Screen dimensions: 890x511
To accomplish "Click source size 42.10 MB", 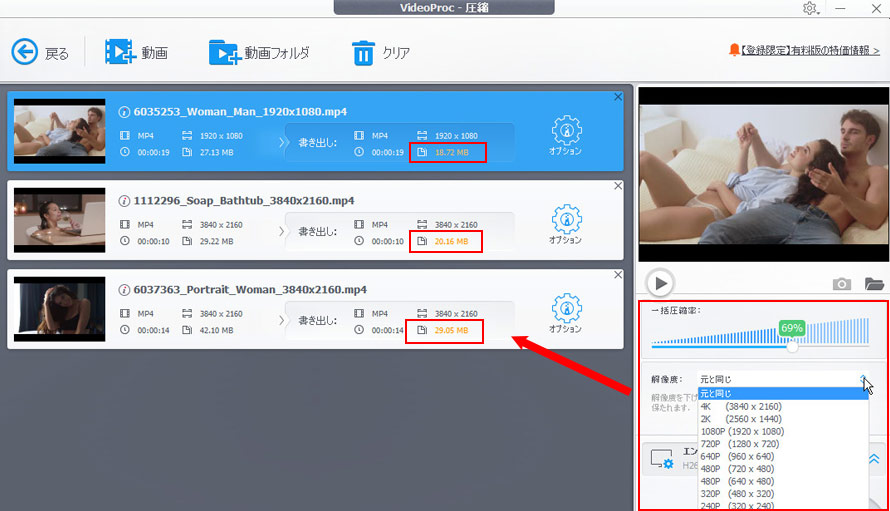I will tap(216, 330).
